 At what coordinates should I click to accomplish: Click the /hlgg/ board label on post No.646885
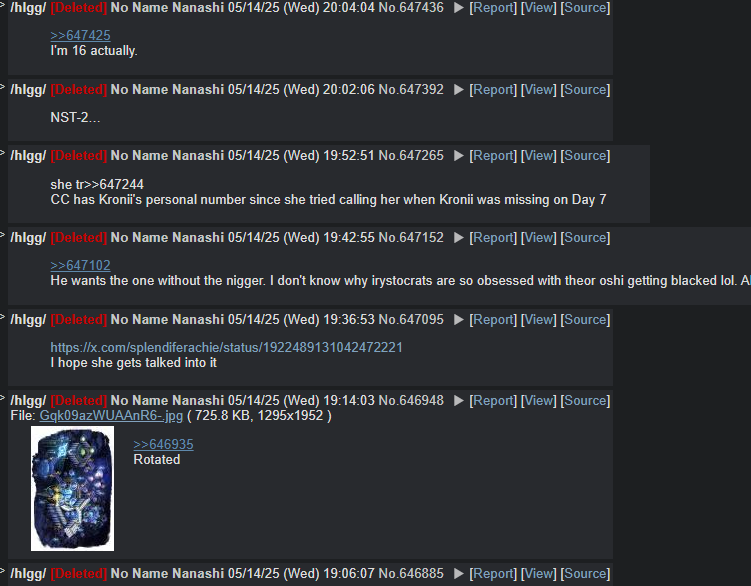pyautogui.click(x=28, y=574)
